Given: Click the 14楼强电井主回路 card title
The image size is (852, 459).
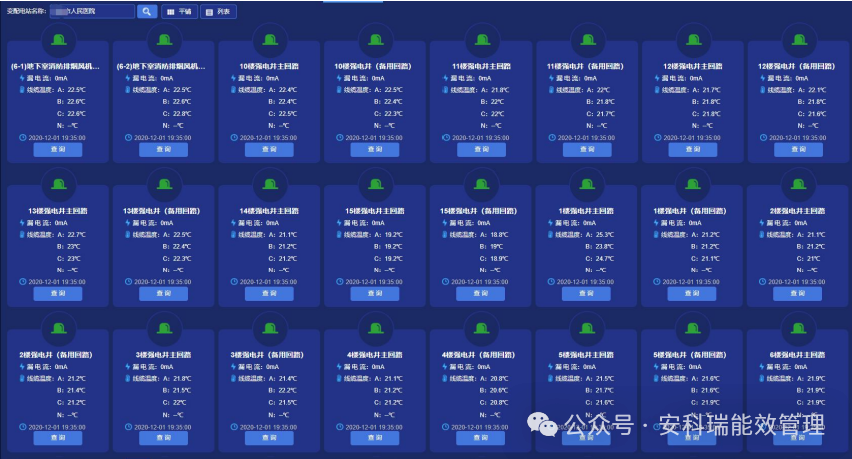Looking at the screenshot, I should [270, 211].
